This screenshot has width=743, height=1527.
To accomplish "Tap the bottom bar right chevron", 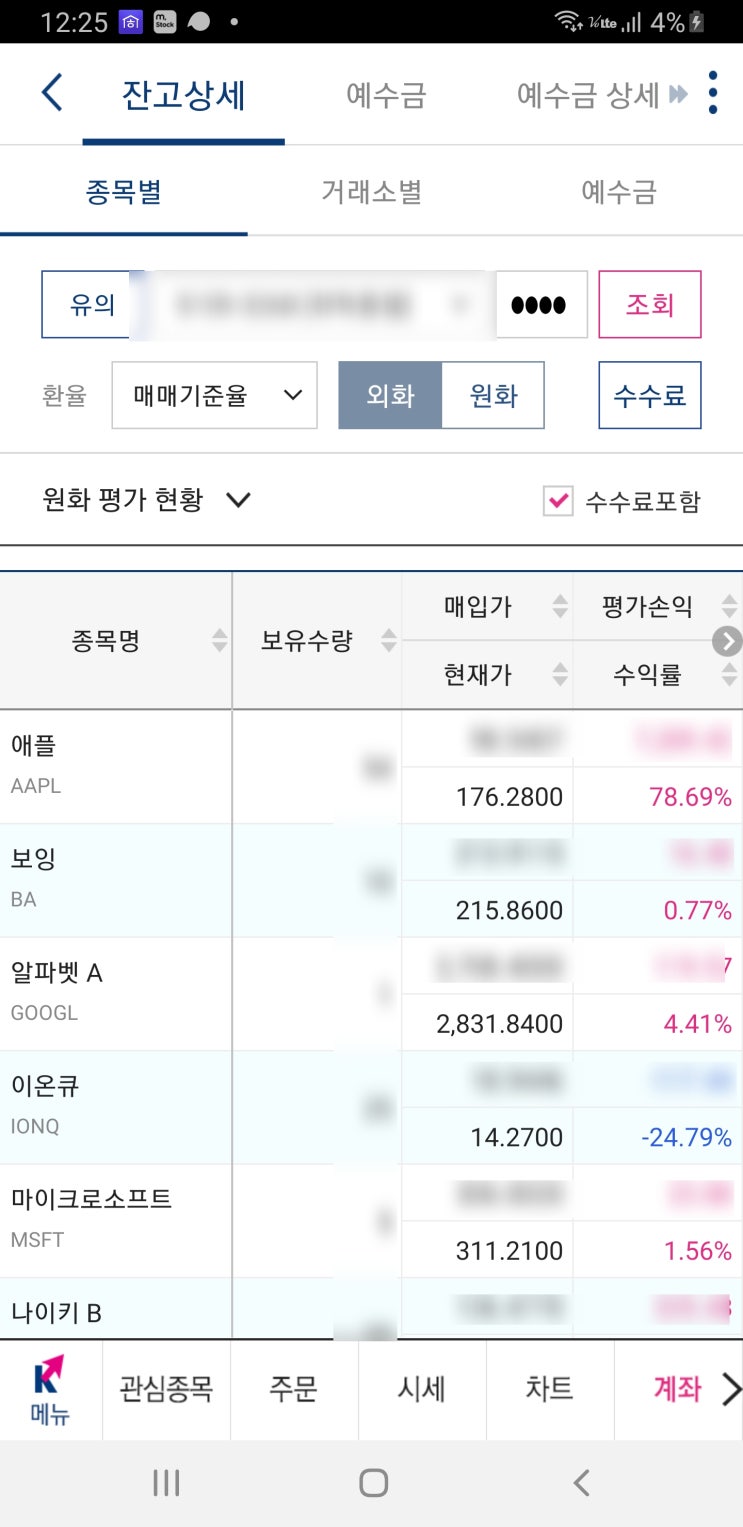I will [731, 1389].
